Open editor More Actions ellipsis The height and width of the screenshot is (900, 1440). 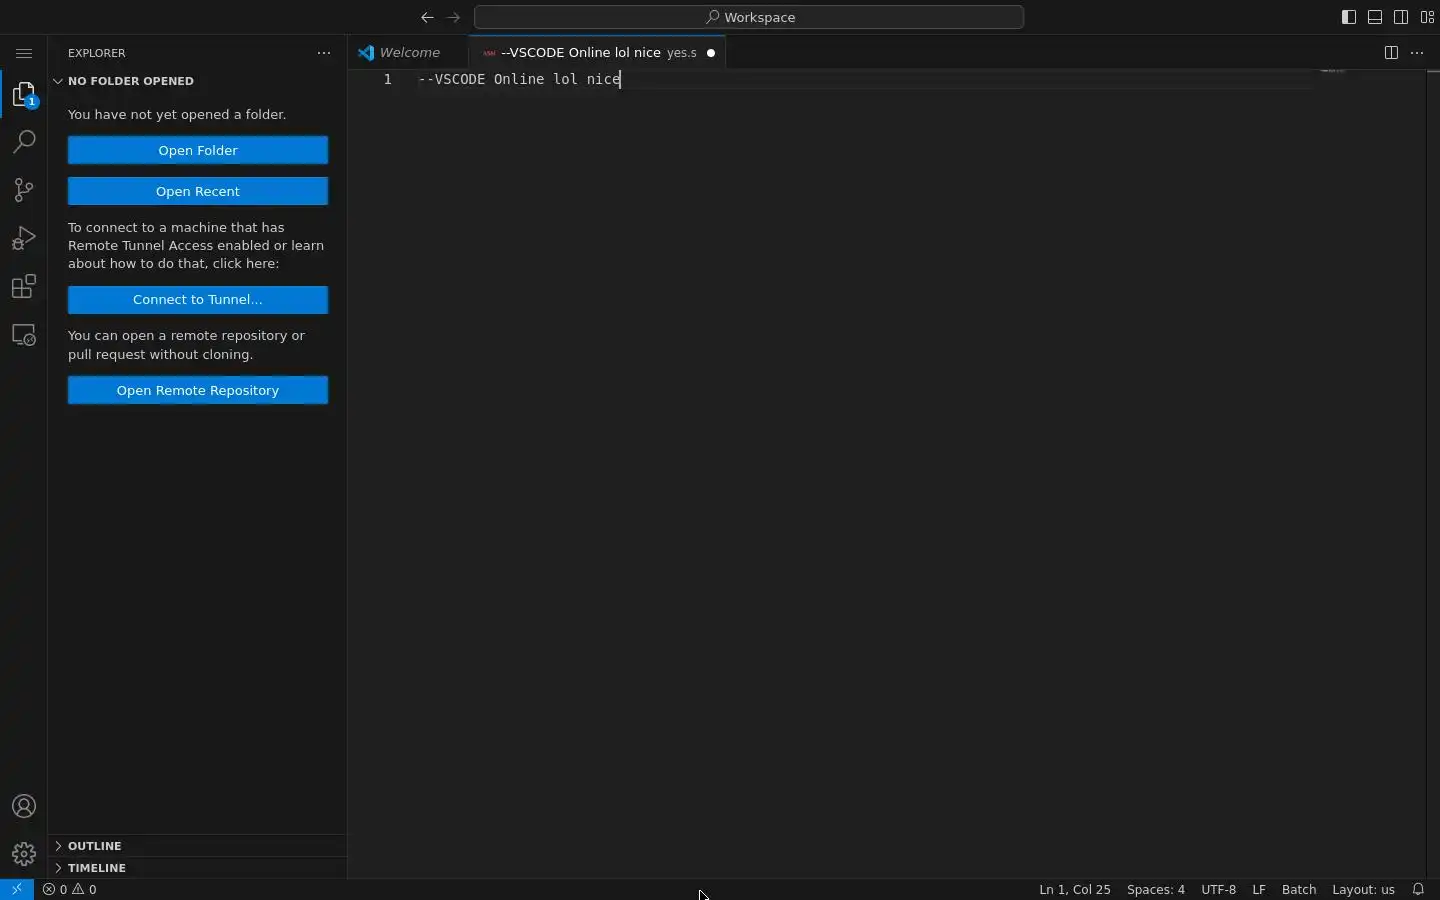coord(1418,53)
